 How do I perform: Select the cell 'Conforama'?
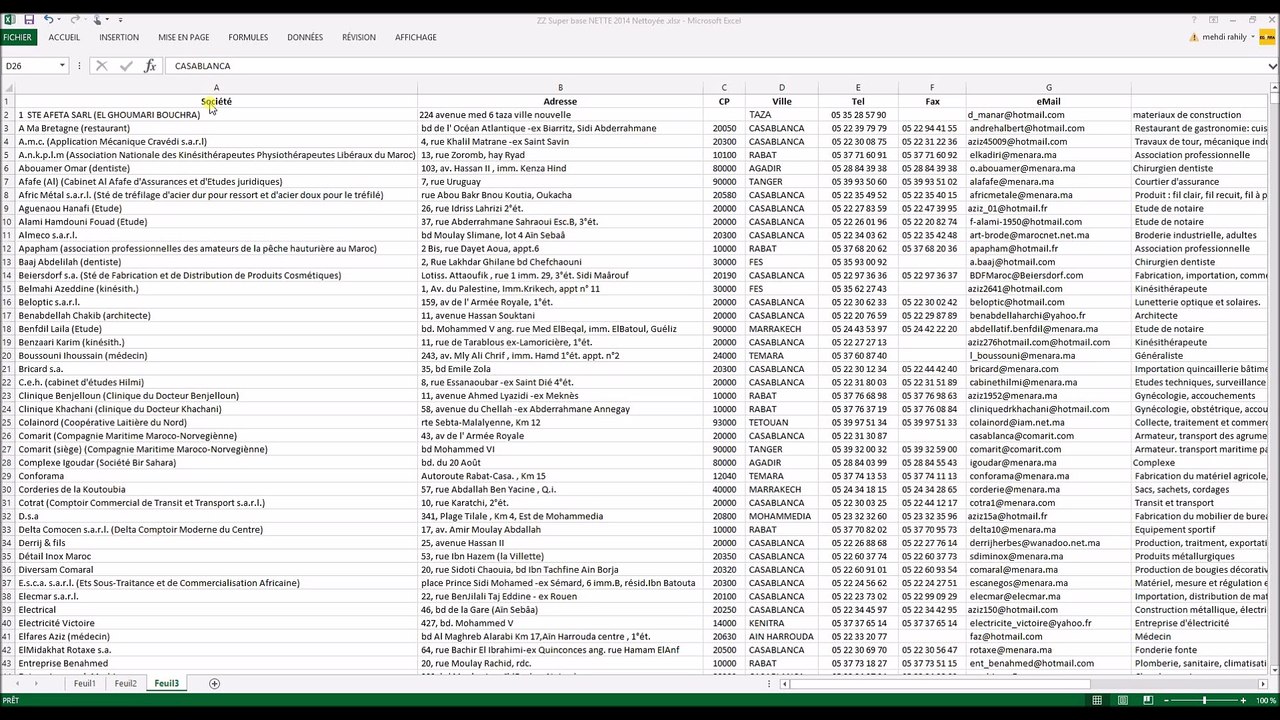(x=216, y=476)
